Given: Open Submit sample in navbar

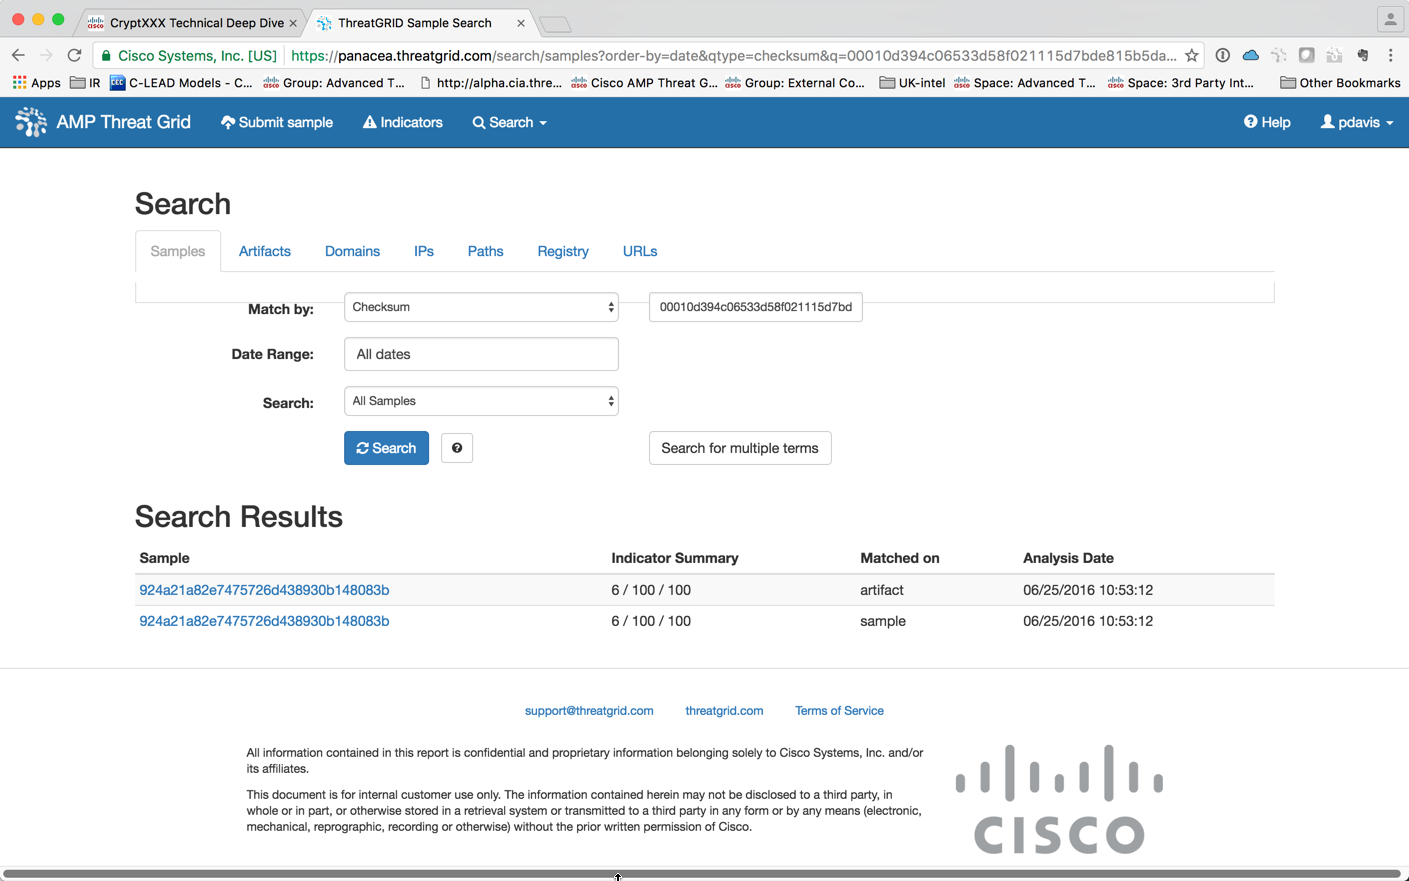Looking at the screenshot, I should pos(277,122).
